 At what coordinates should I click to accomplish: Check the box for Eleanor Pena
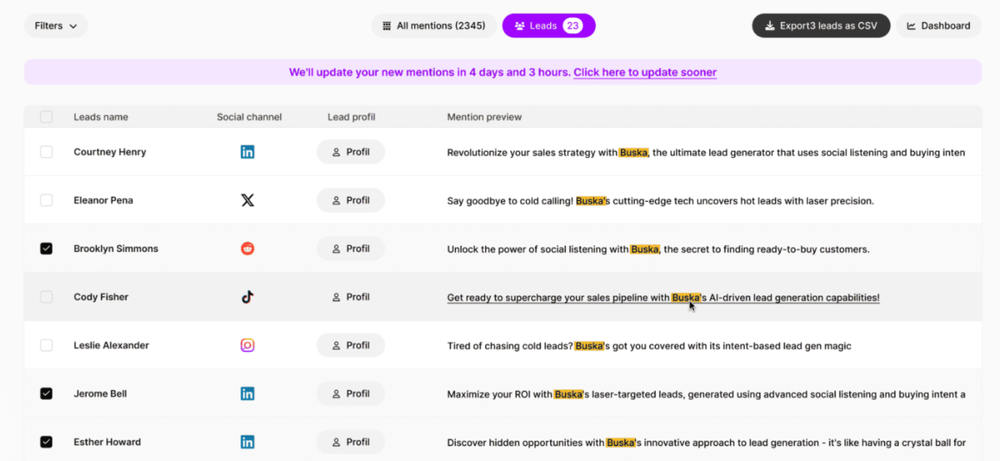pyautogui.click(x=46, y=200)
